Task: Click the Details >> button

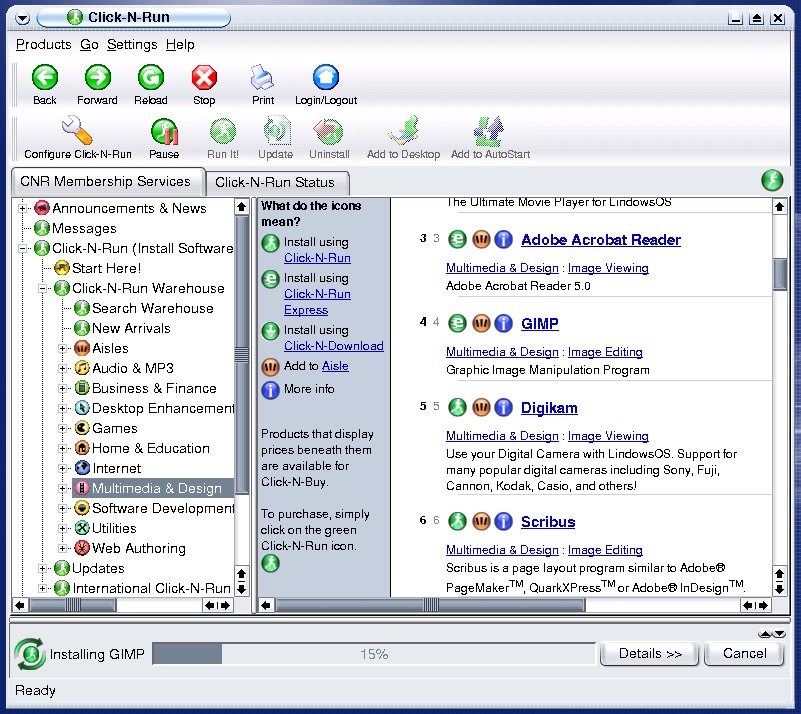Action: pos(649,654)
